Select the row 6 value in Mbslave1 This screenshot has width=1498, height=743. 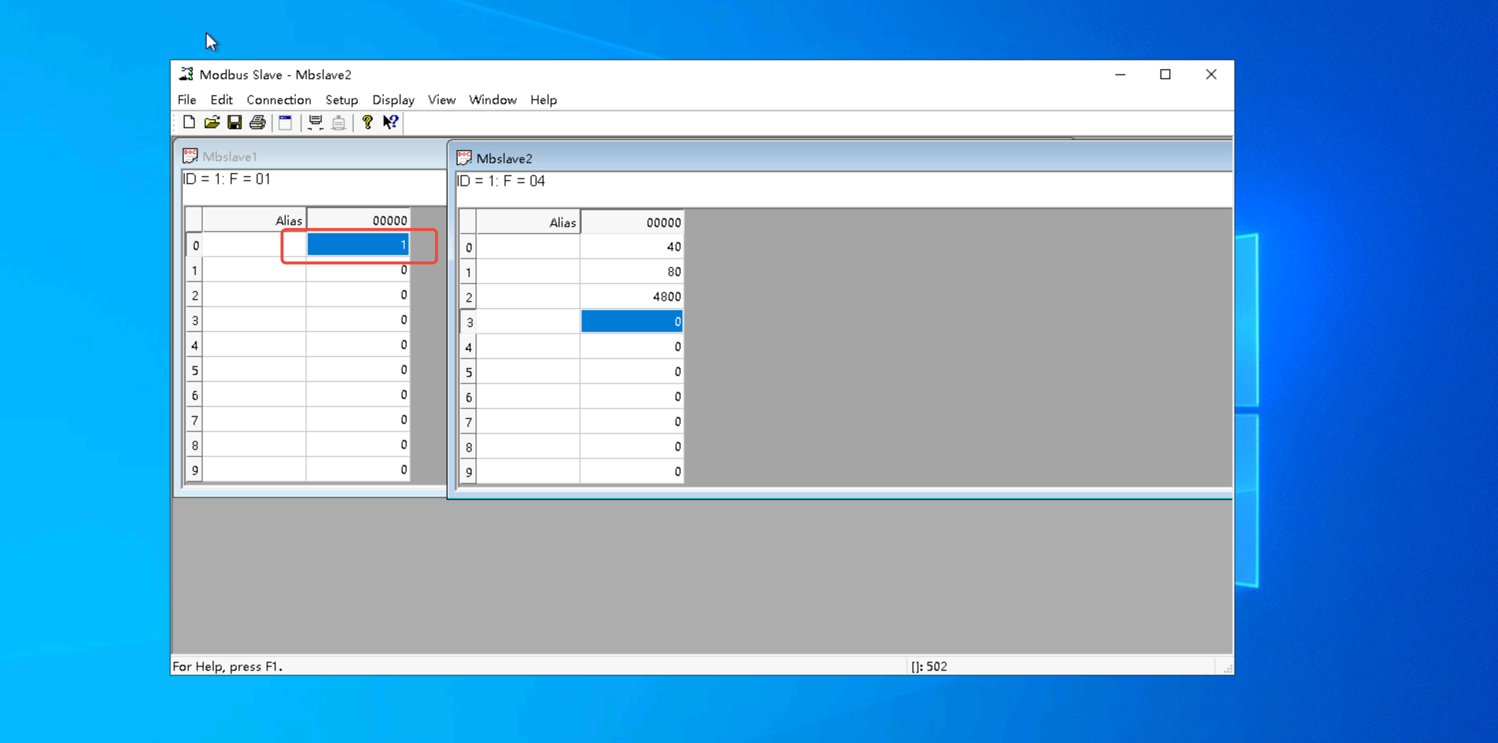tap(358, 395)
